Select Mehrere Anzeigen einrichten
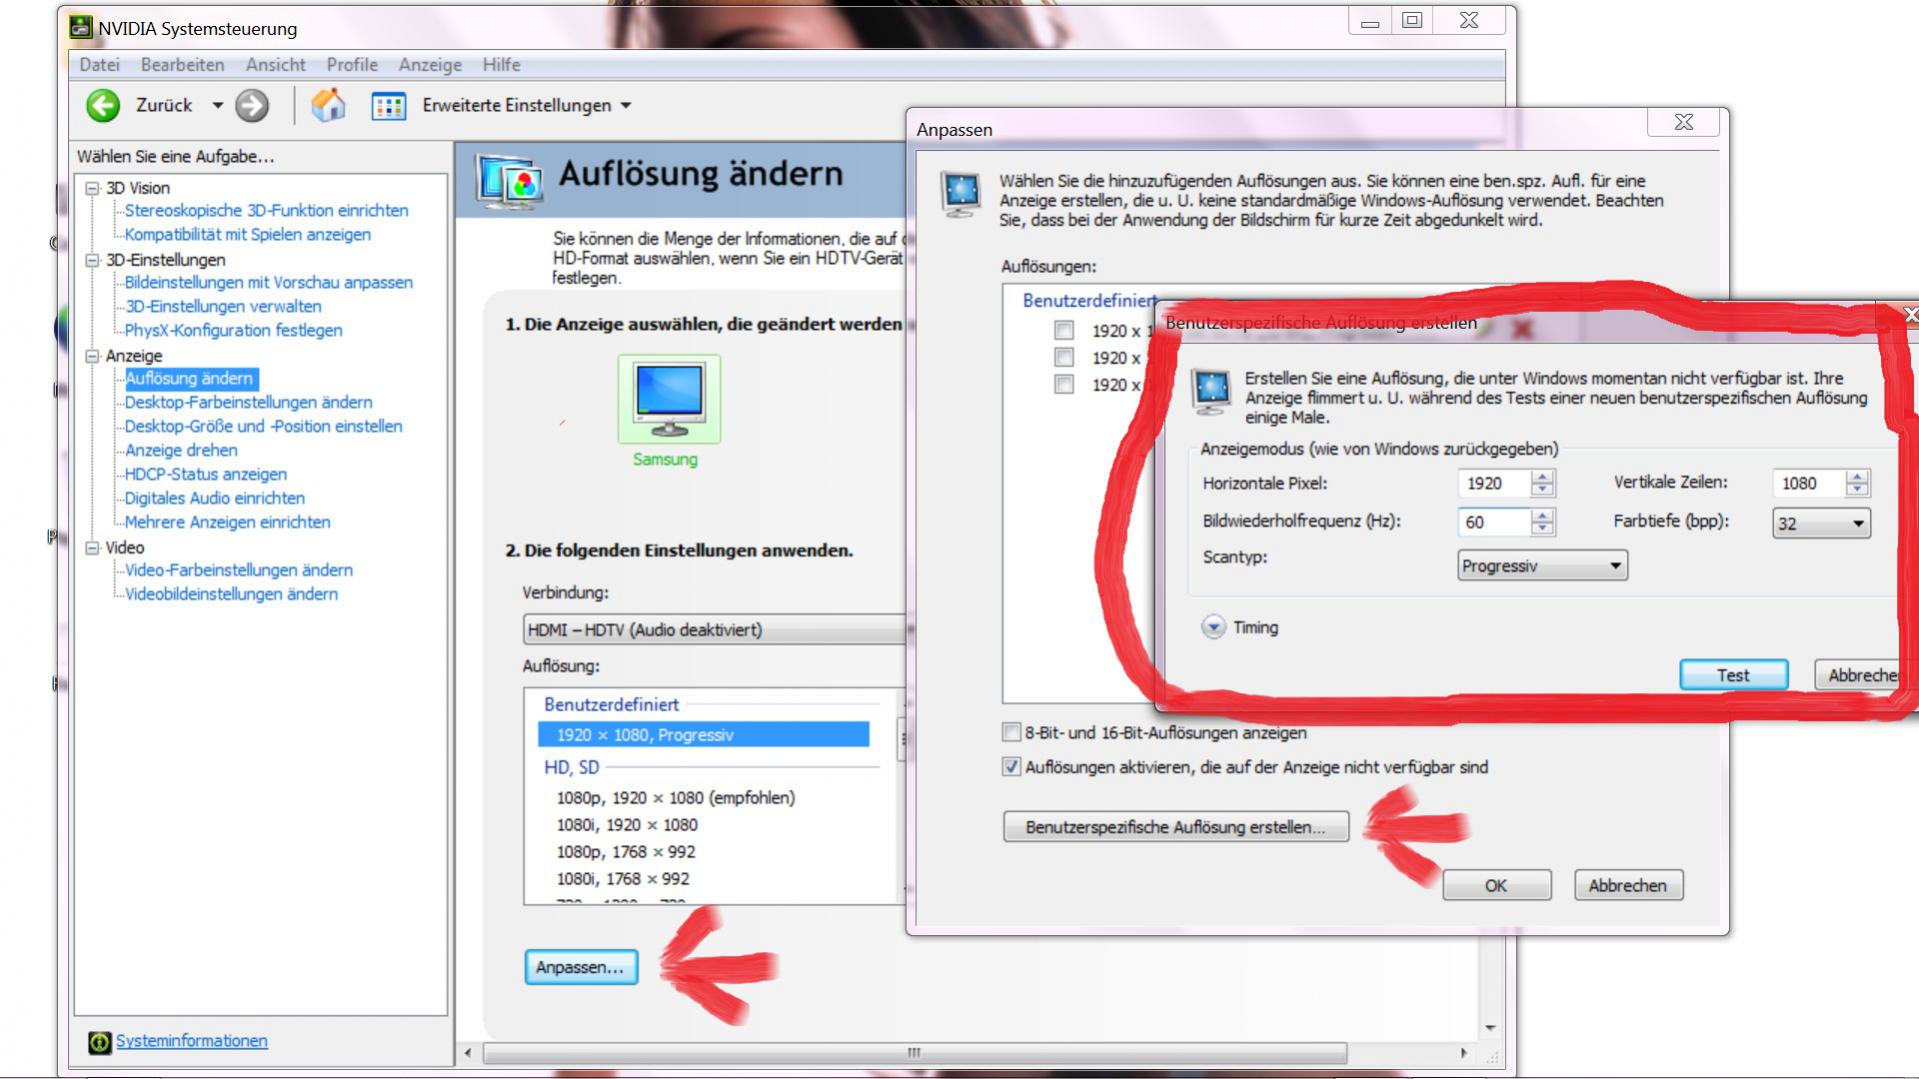Screen dimensions: 1919x1079 [x=227, y=522]
